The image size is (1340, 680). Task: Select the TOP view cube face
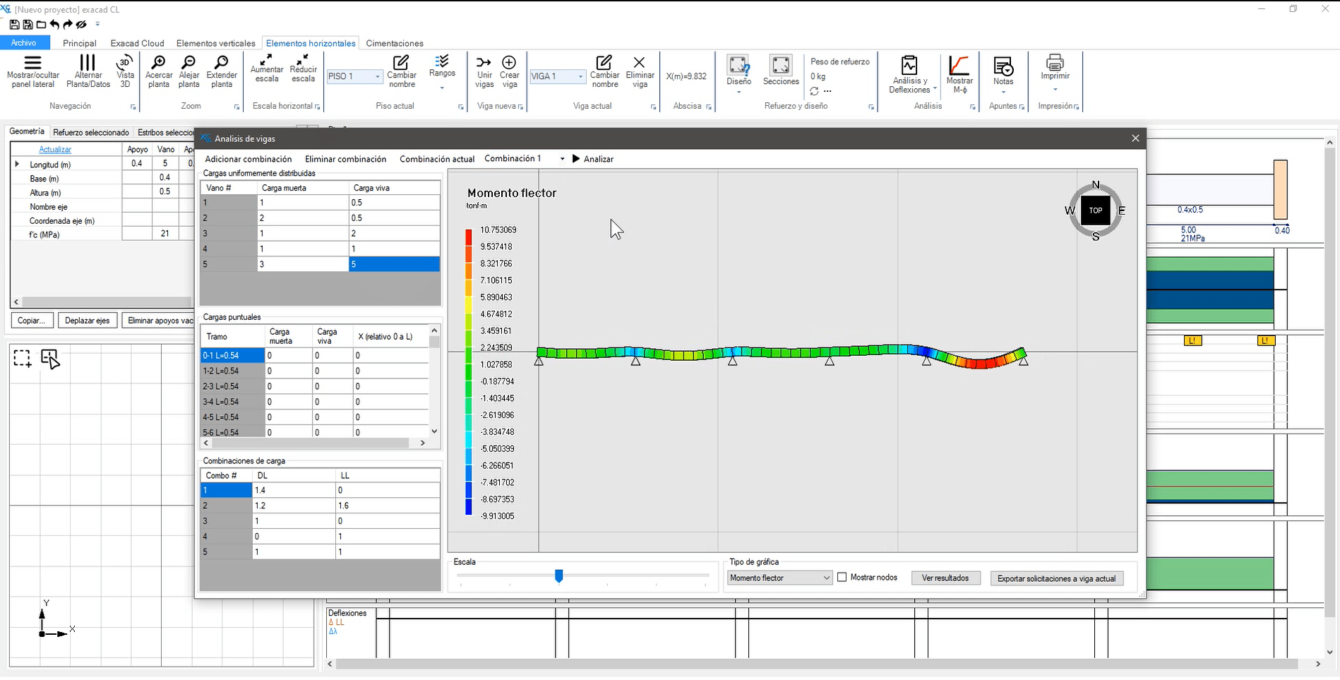point(1095,210)
